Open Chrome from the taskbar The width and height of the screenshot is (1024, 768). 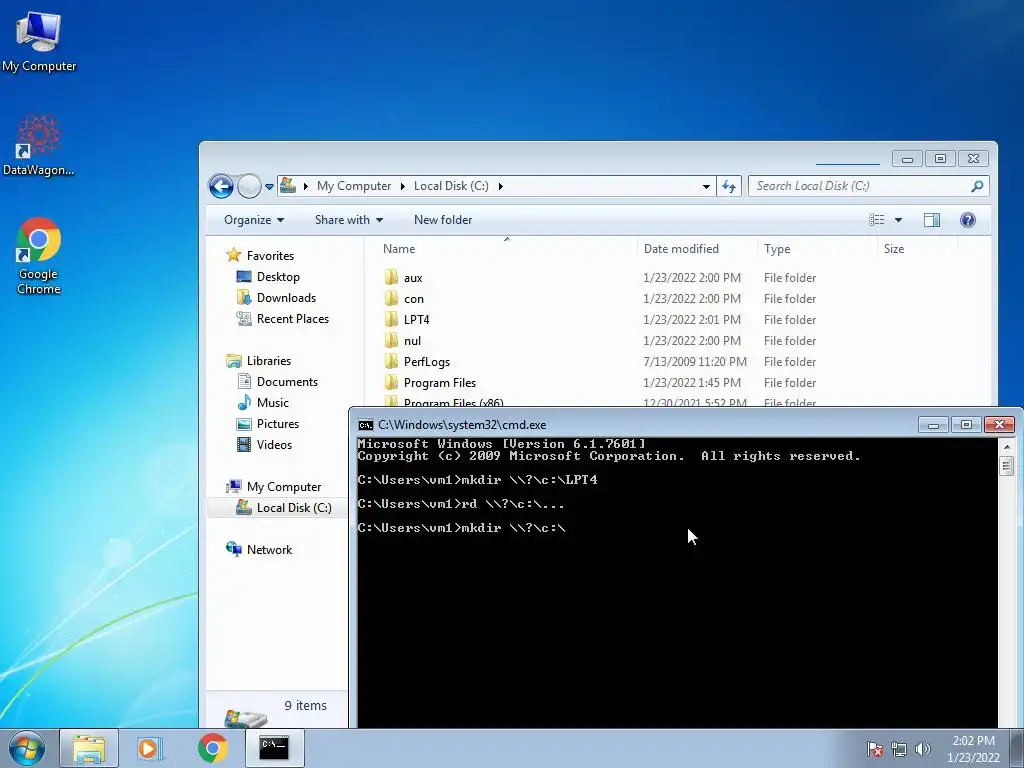(x=213, y=748)
